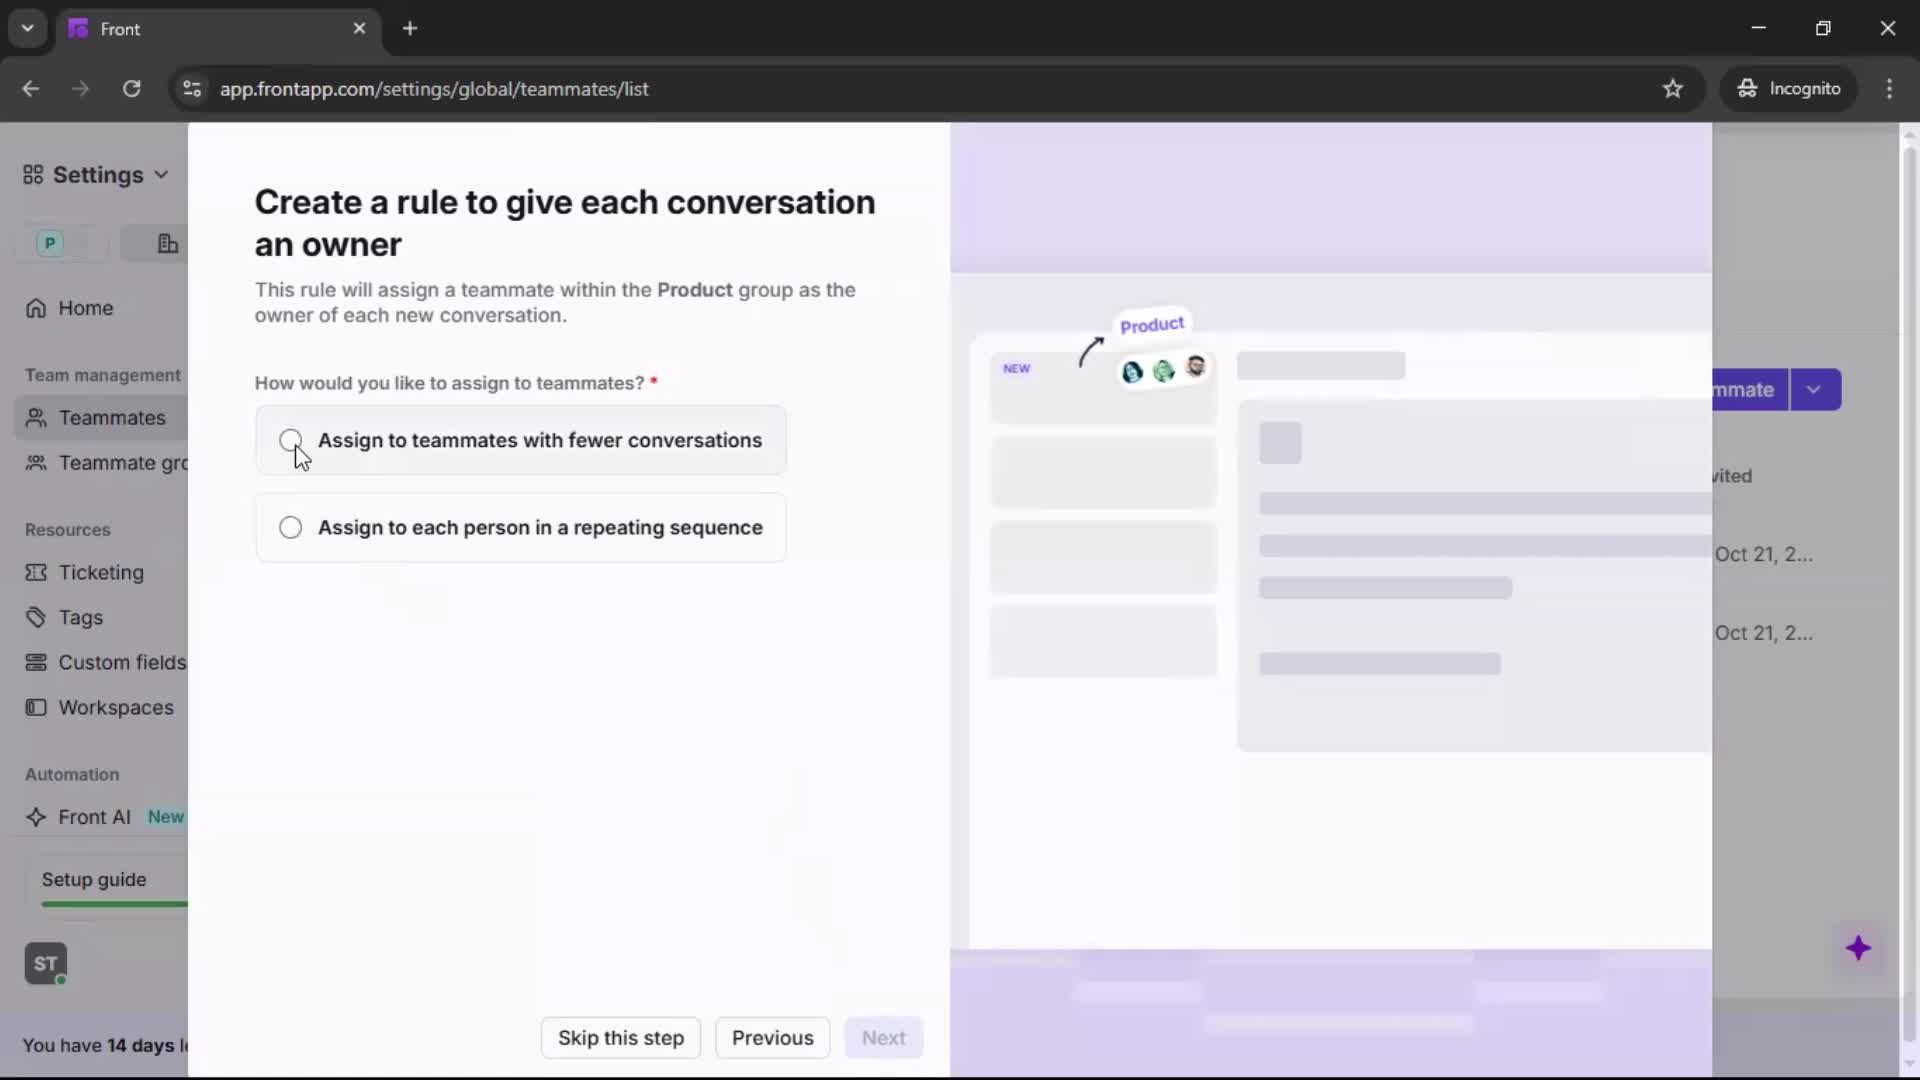This screenshot has width=1920, height=1080.
Task: Open Ticketing from the Resources section
Action: 36,573
